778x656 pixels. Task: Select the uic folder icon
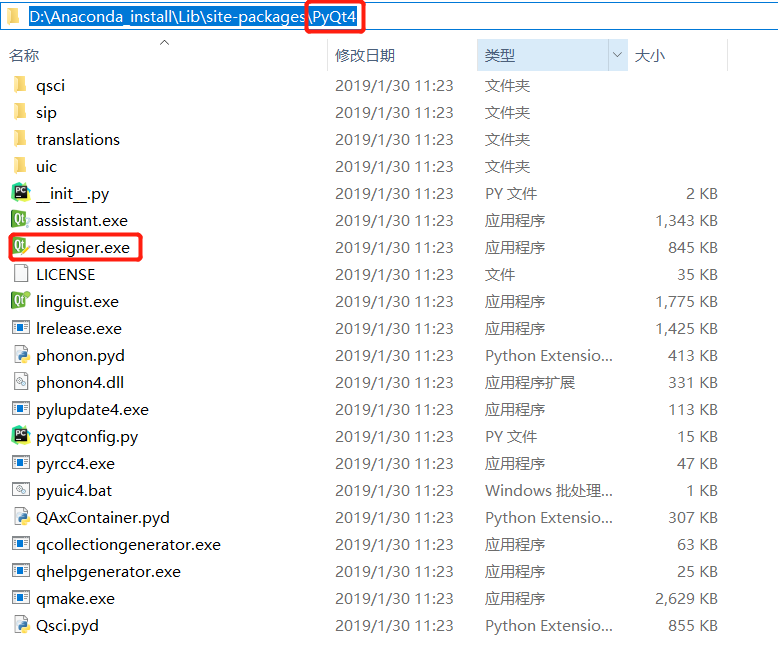coord(20,166)
